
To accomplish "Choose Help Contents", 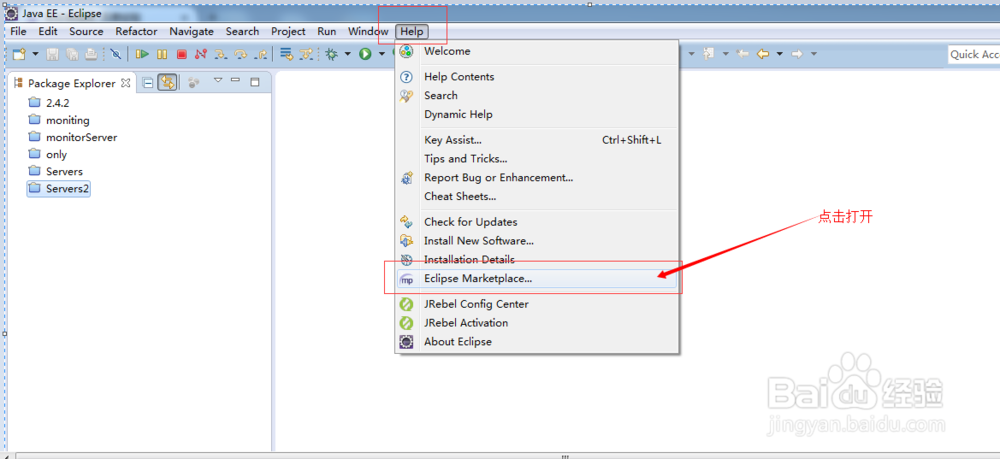I will pyautogui.click(x=537, y=76).
